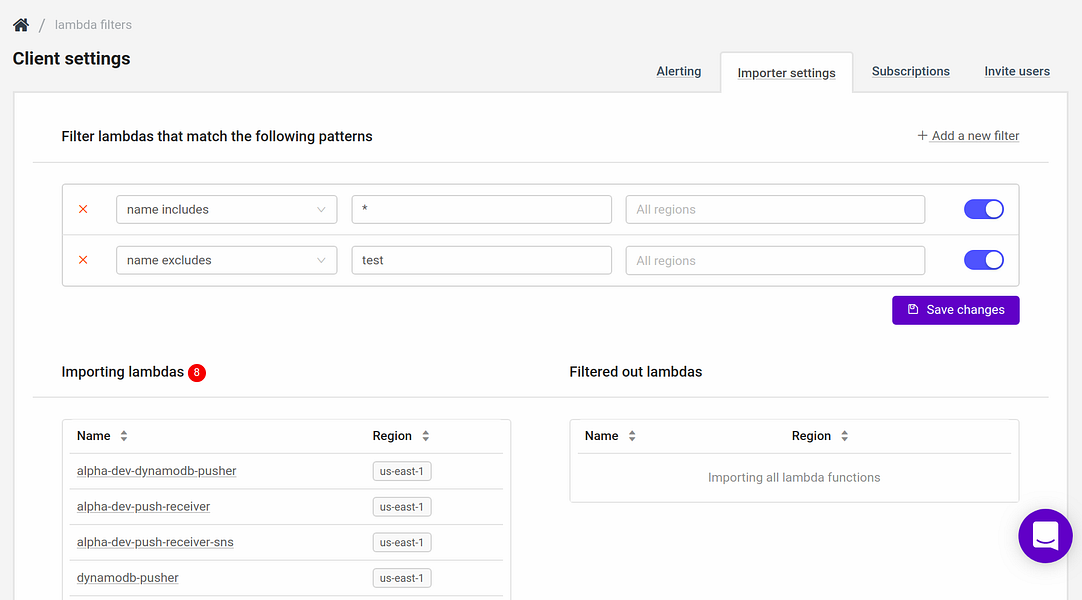Image resolution: width=1082 pixels, height=600 pixels.
Task: Open the chat support widget
Action: tap(1045, 536)
